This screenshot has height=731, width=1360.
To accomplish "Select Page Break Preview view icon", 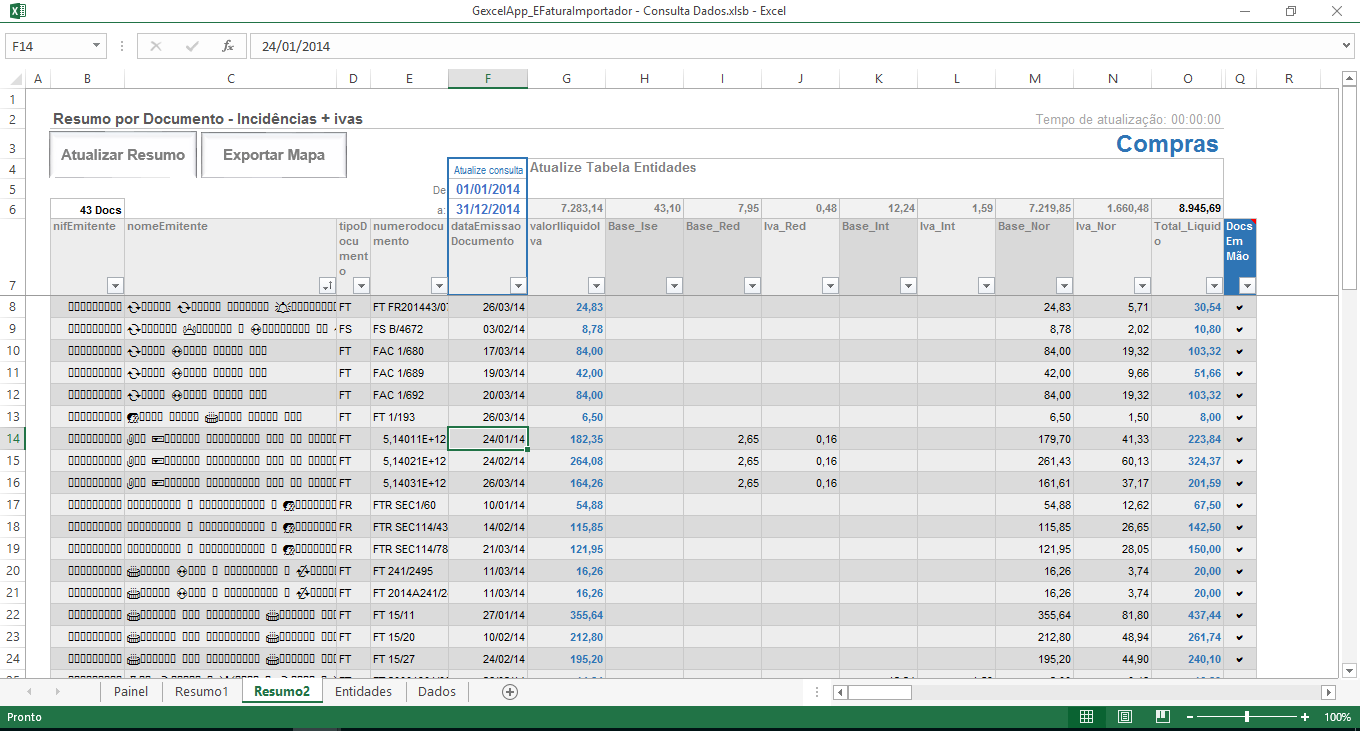I will 1162,717.
